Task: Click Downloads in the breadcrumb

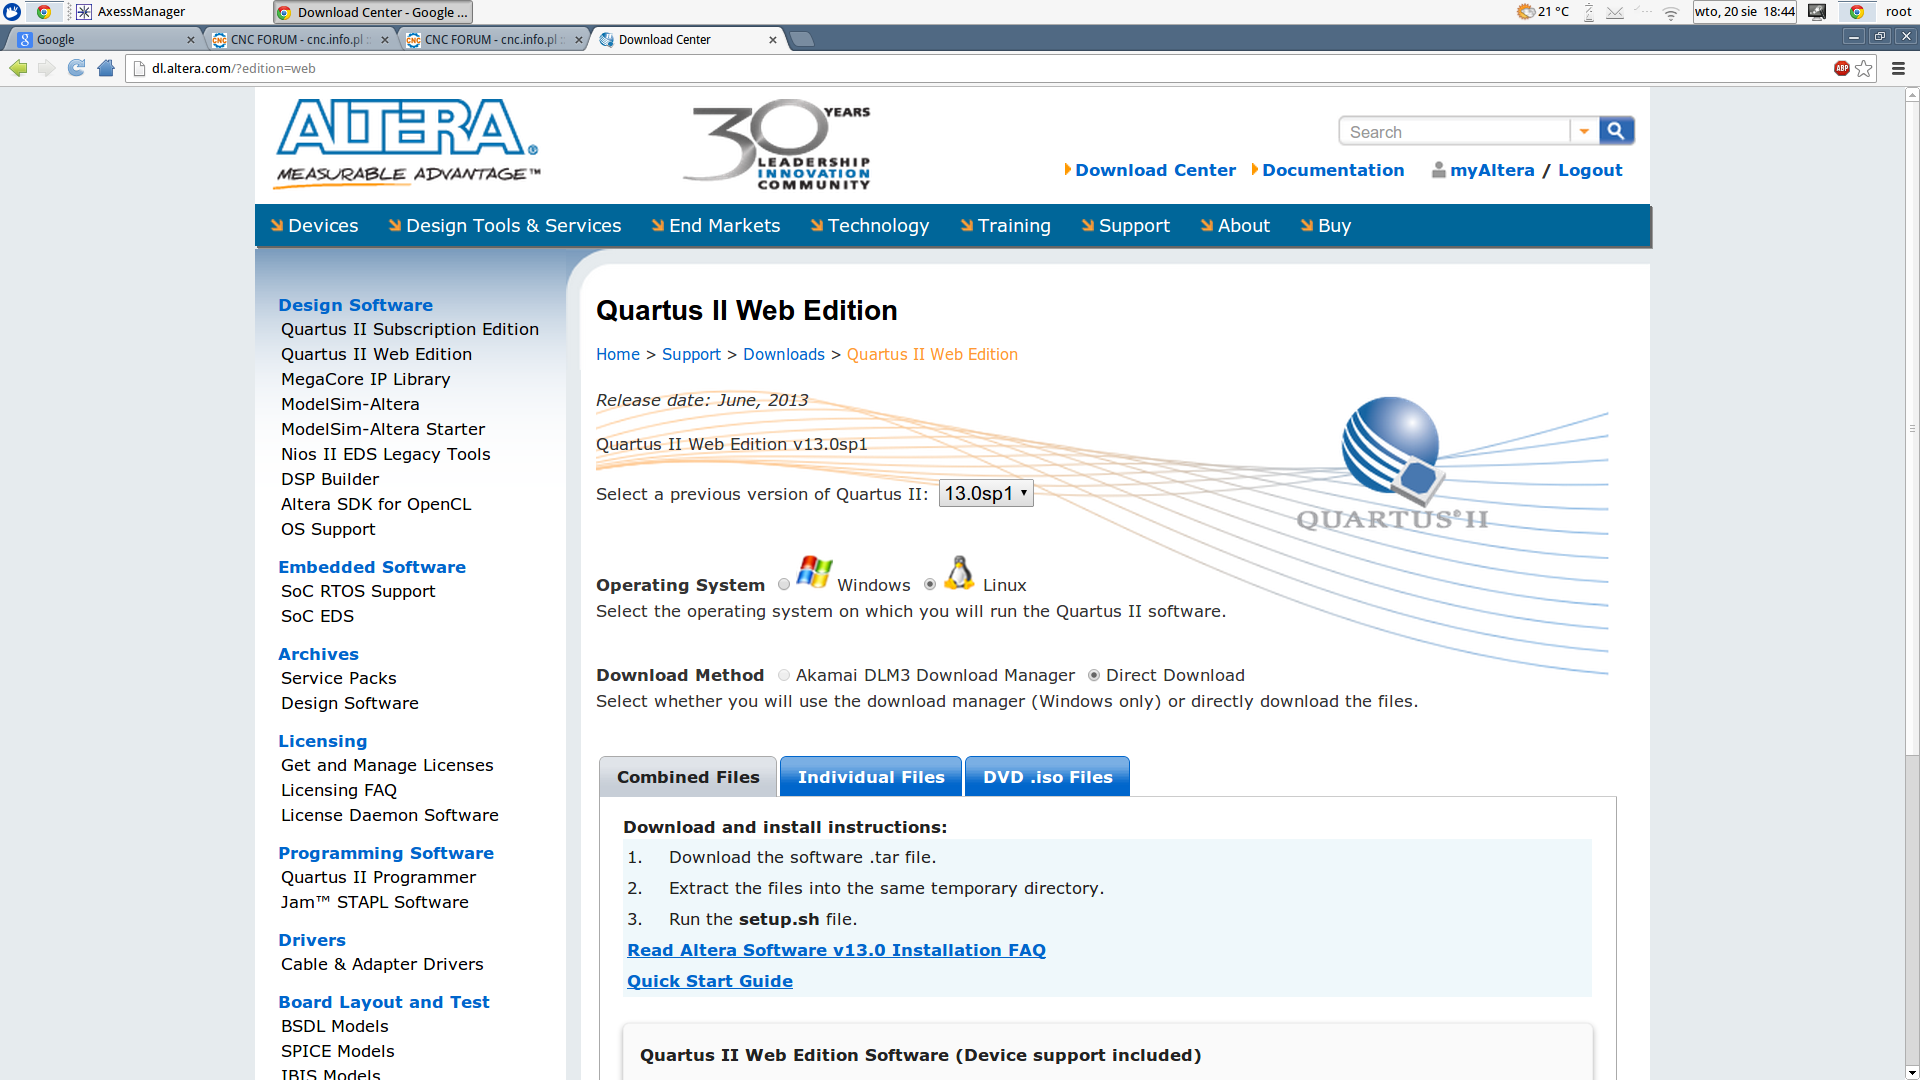Action: [x=784, y=354]
